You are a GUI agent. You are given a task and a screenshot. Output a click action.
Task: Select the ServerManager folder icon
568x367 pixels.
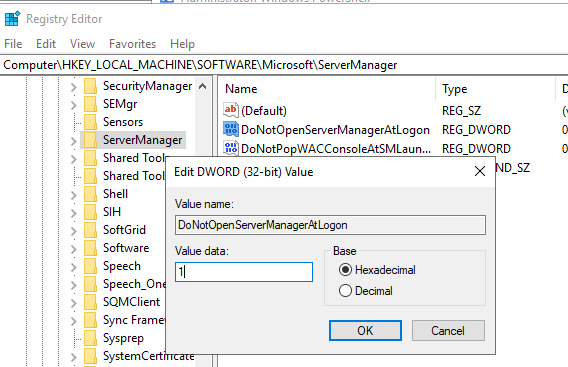(90, 140)
